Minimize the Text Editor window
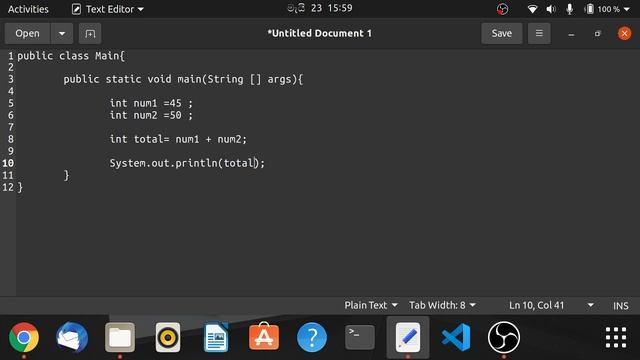 click(x=571, y=34)
